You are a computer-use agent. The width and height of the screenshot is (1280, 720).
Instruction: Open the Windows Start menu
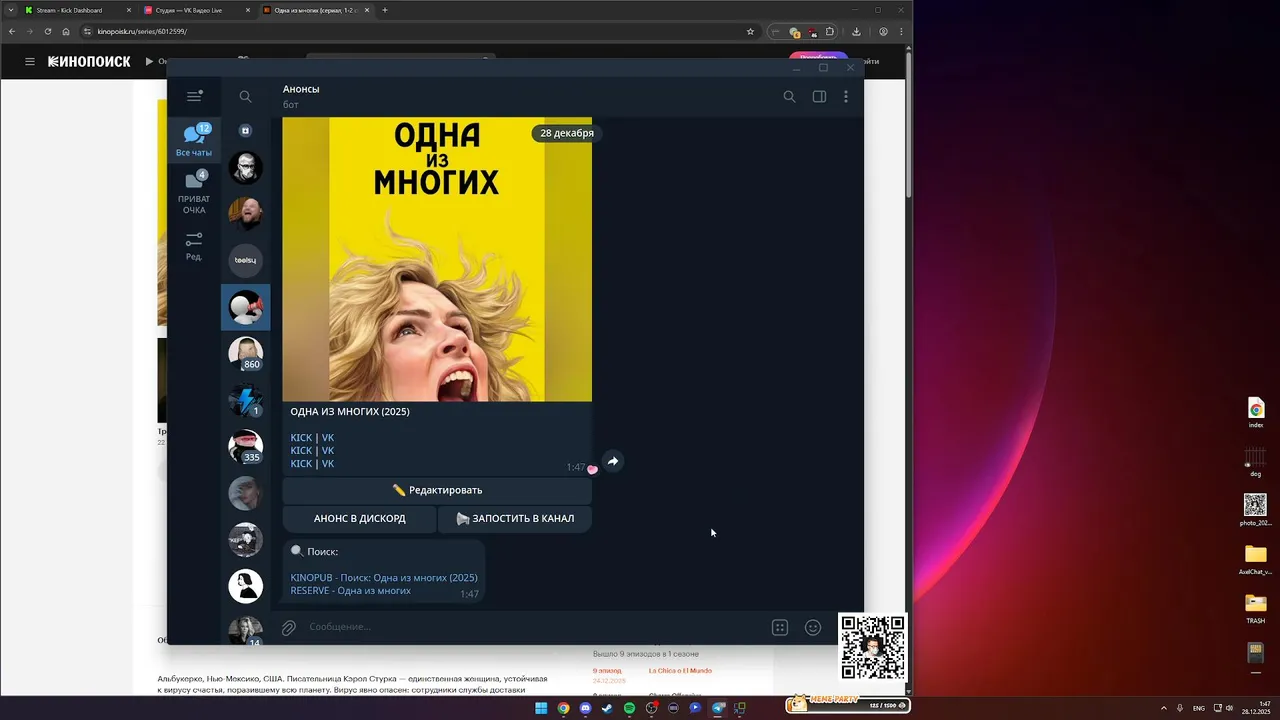pyautogui.click(x=541, y=708)
